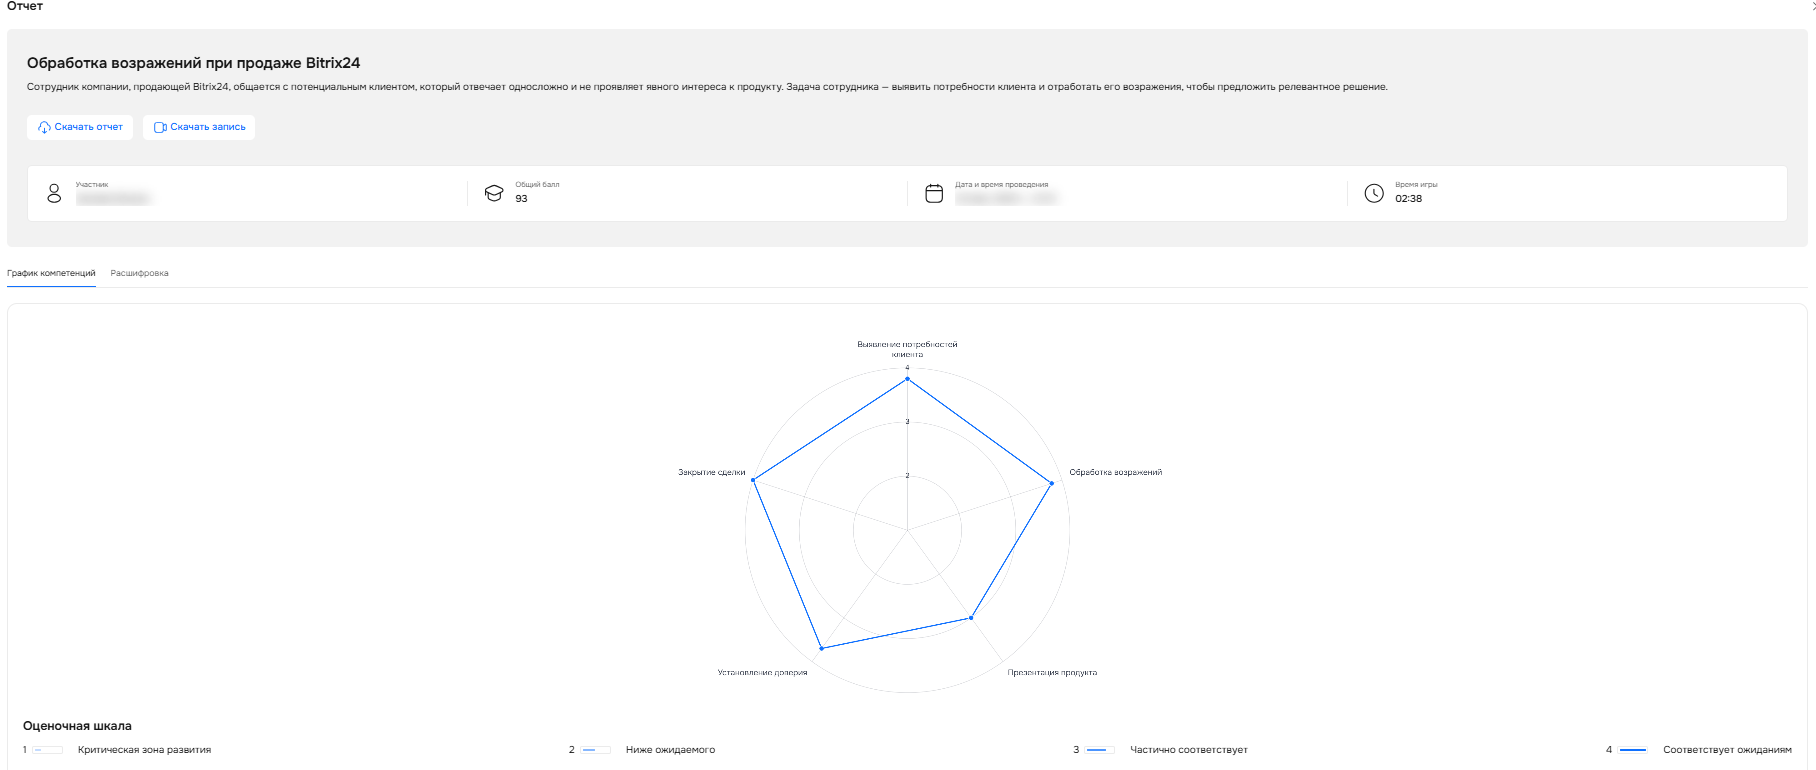Click the Оценочная шкала heading

[x=77, y=726]
